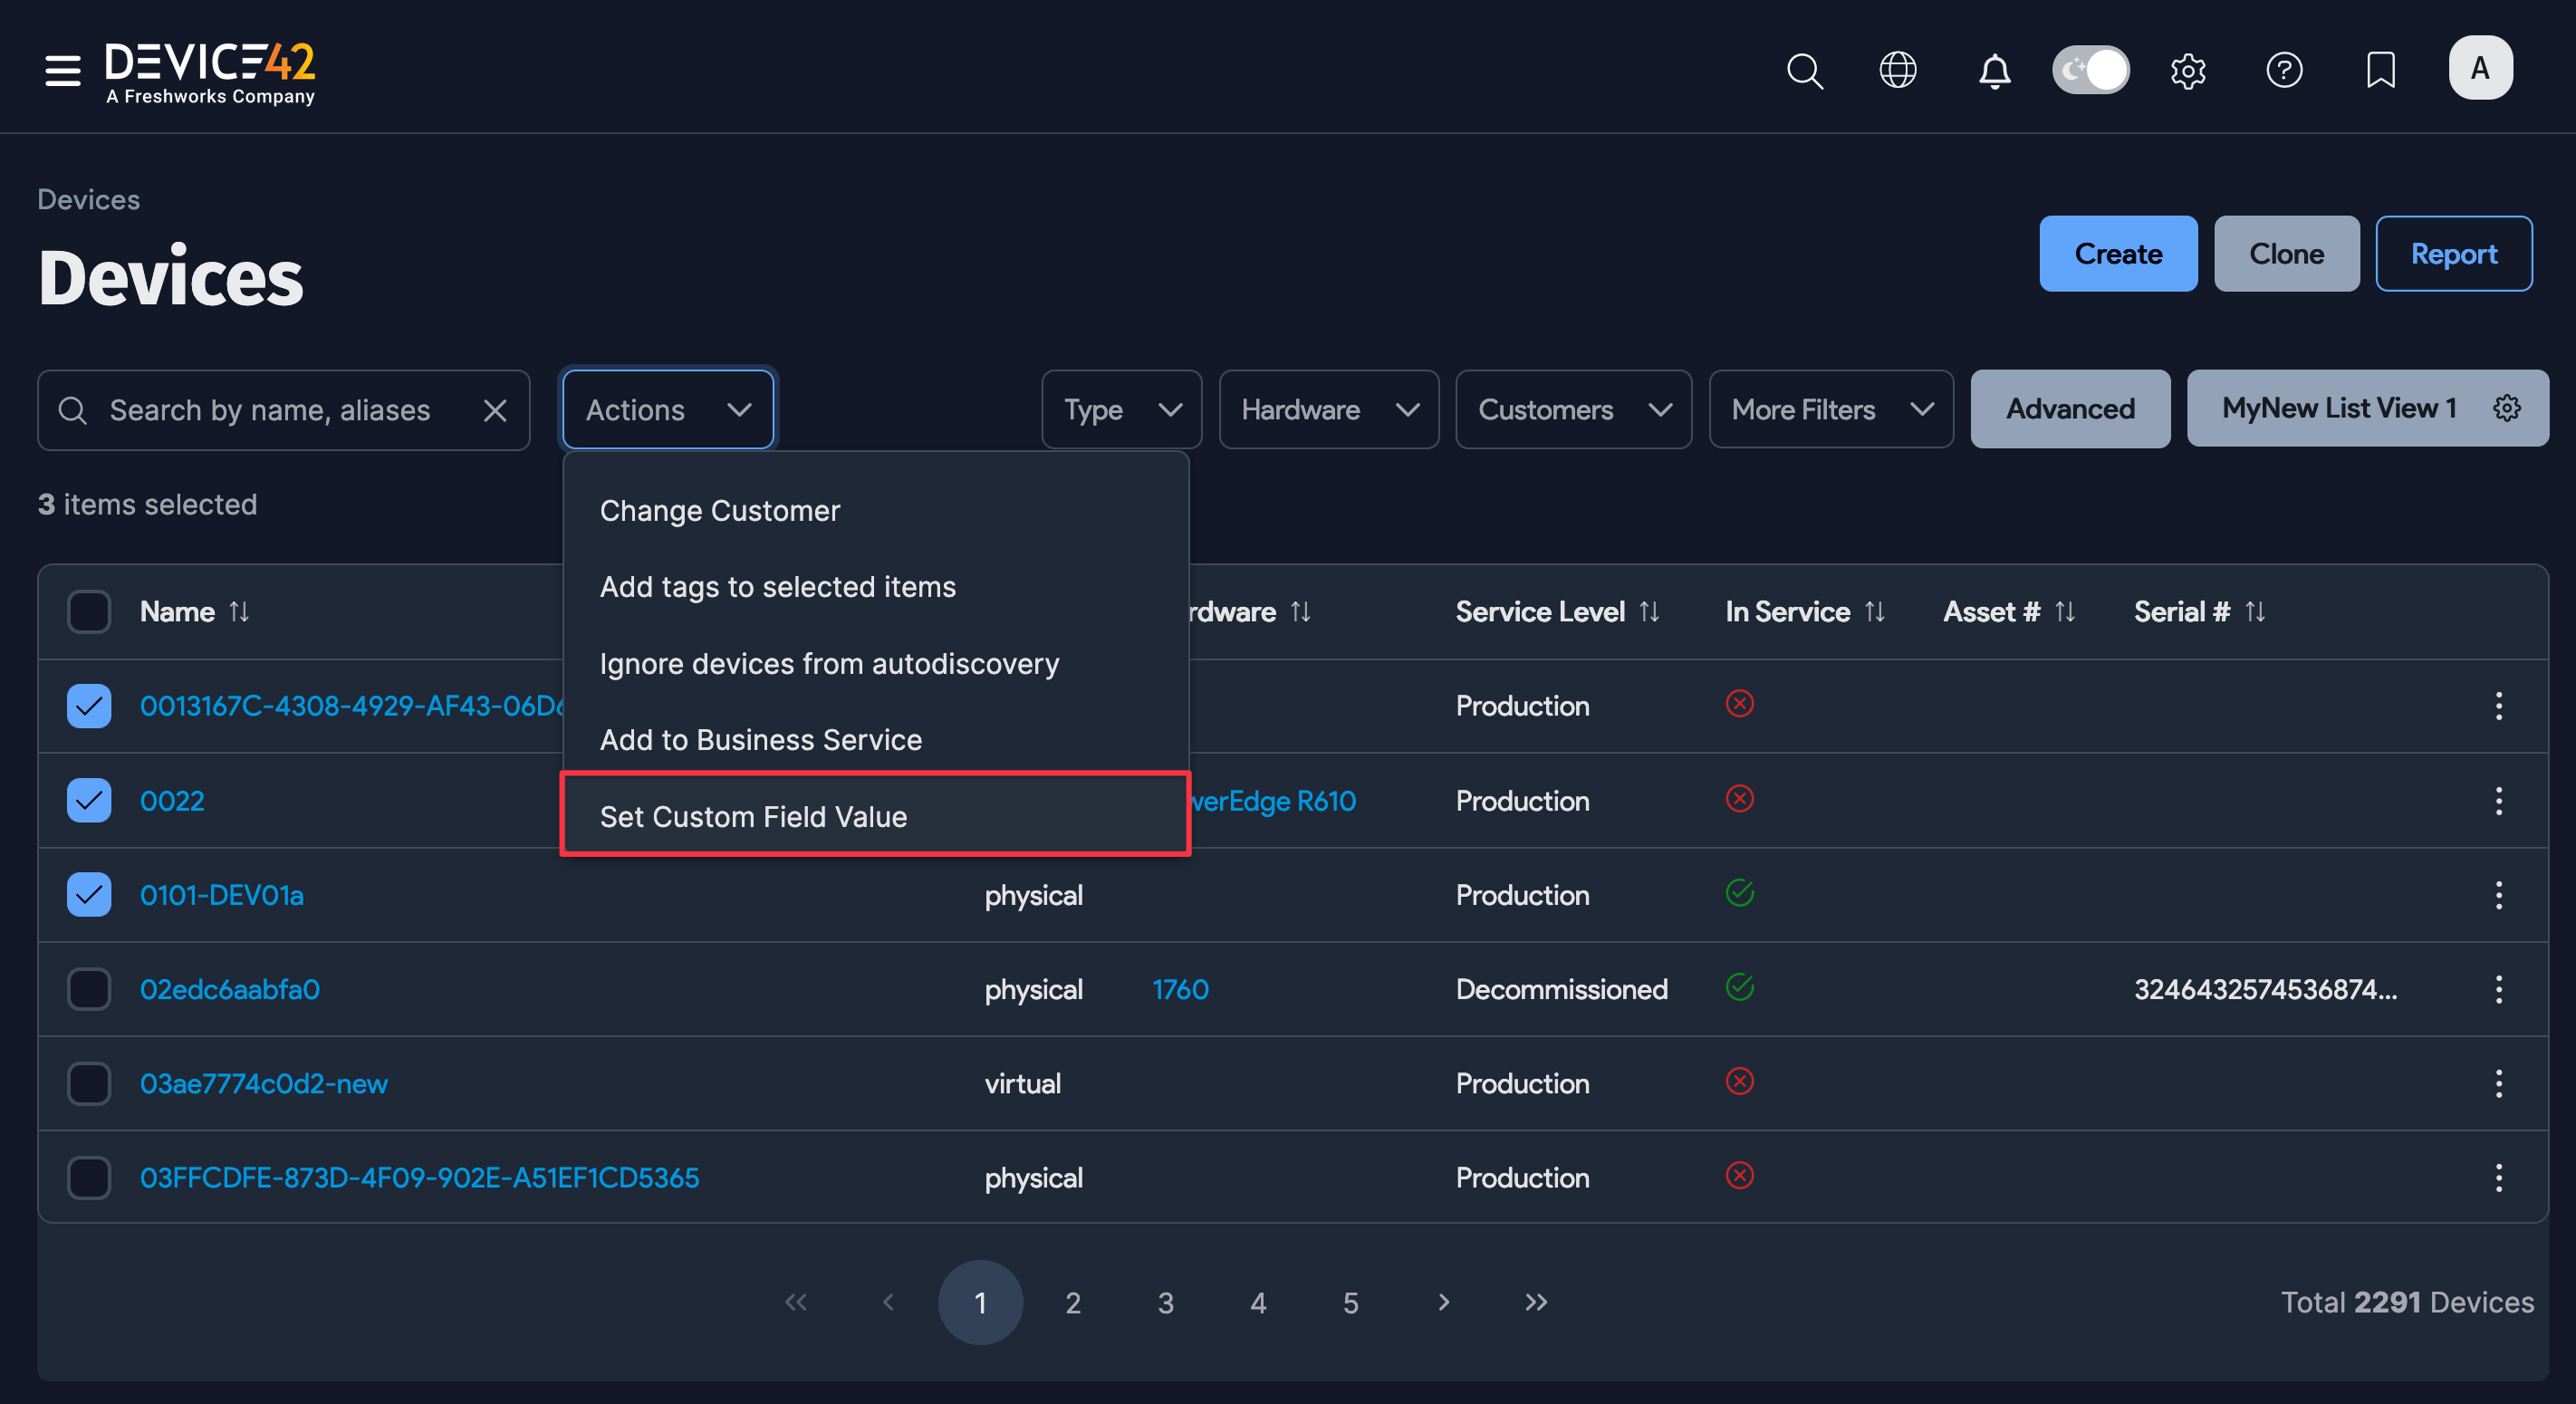Expand the Hardware filter dropdown
Screen dimensions: 2576x1404
1328,409
